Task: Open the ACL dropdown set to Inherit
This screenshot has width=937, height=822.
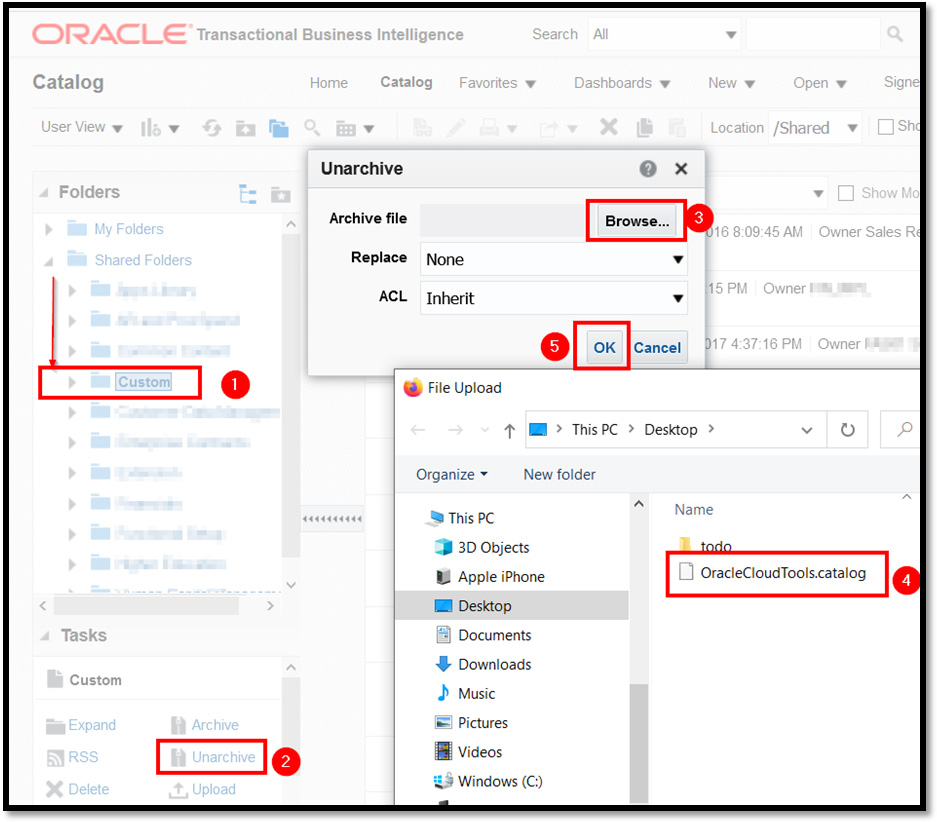Action: coord(553,298)
